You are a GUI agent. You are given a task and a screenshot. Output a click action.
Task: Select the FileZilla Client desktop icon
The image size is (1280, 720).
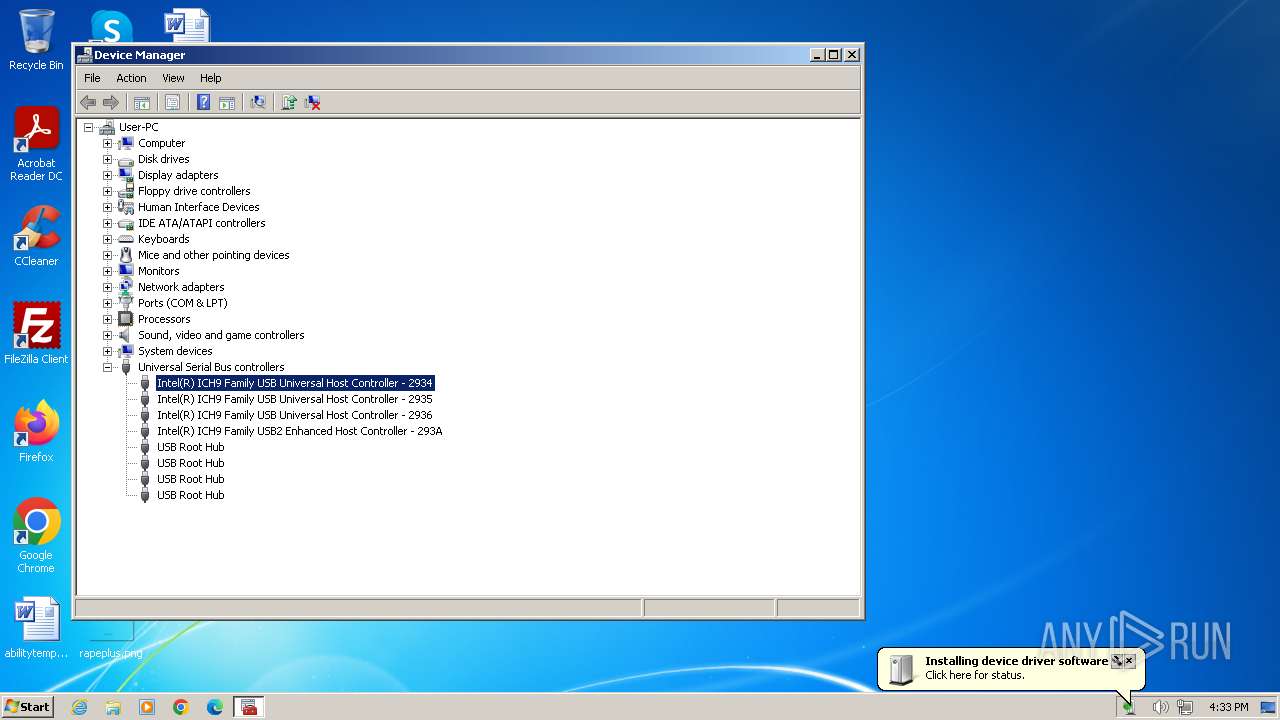point(36,334)
